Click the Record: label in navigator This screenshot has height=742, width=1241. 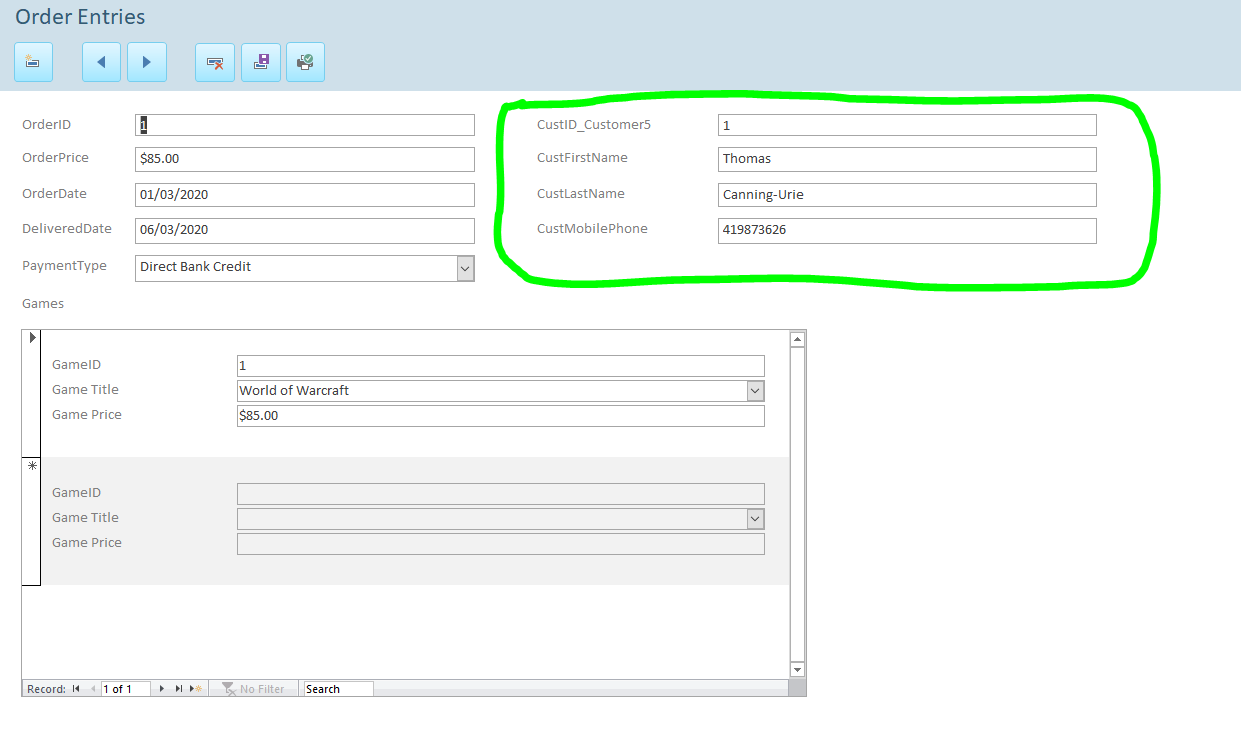46,689
